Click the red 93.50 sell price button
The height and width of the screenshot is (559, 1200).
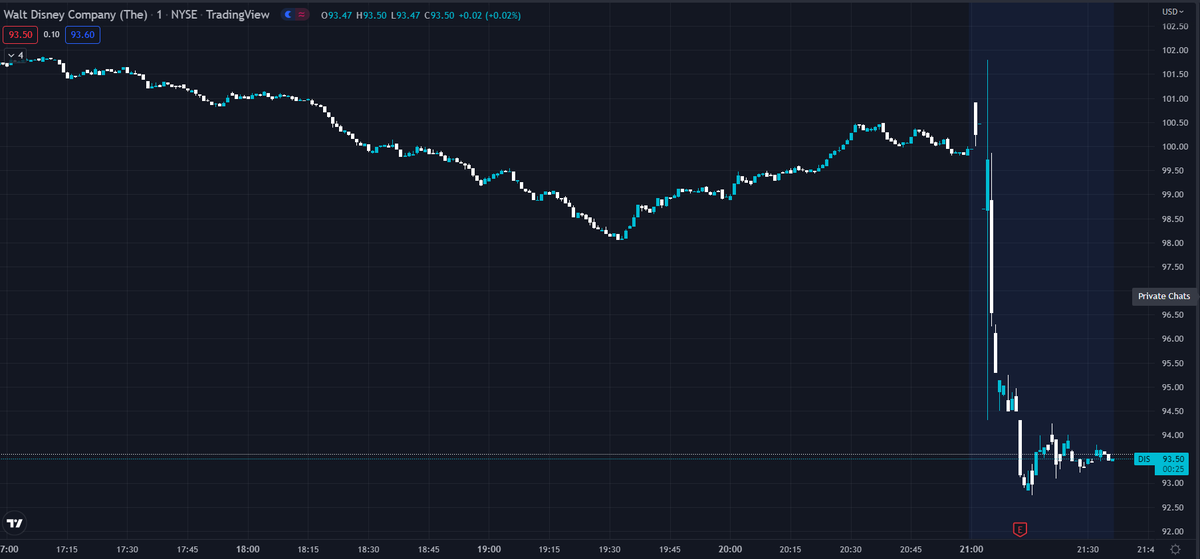pos(20,34)
